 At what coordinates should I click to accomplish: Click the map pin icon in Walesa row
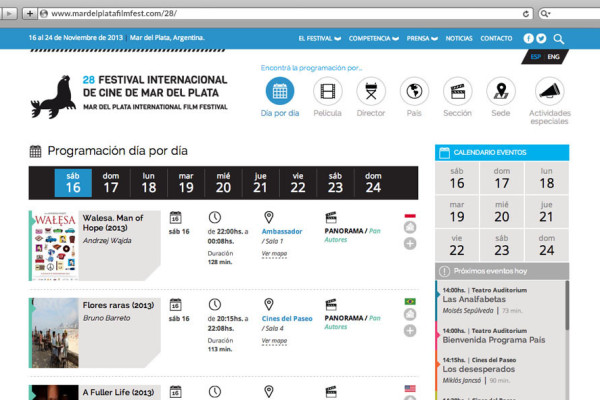tap(269, 217)
